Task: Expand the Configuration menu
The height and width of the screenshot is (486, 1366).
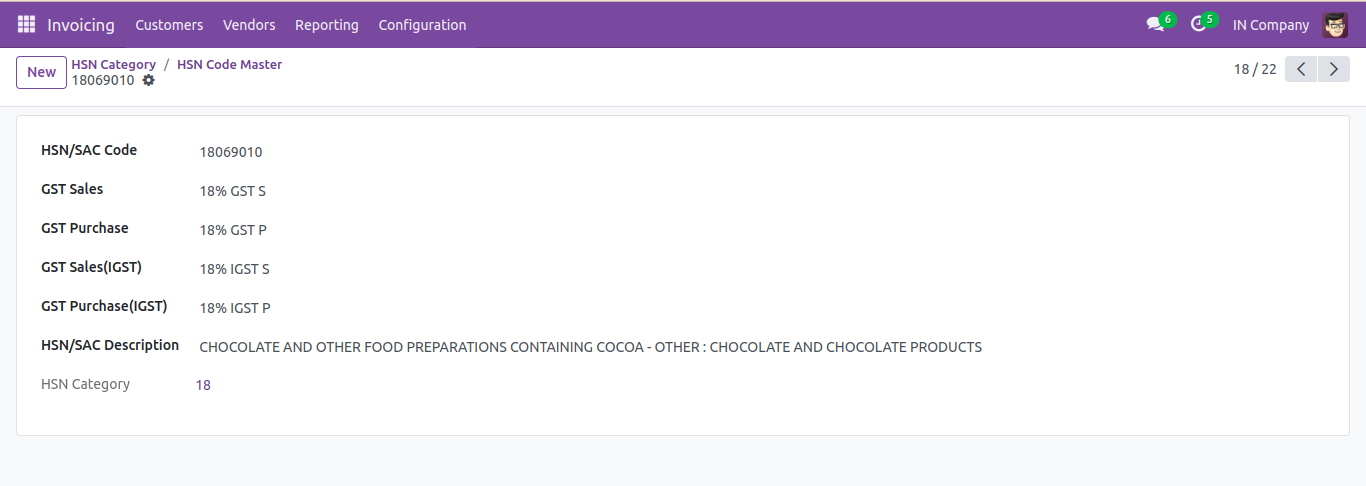Action: [422, 25]
